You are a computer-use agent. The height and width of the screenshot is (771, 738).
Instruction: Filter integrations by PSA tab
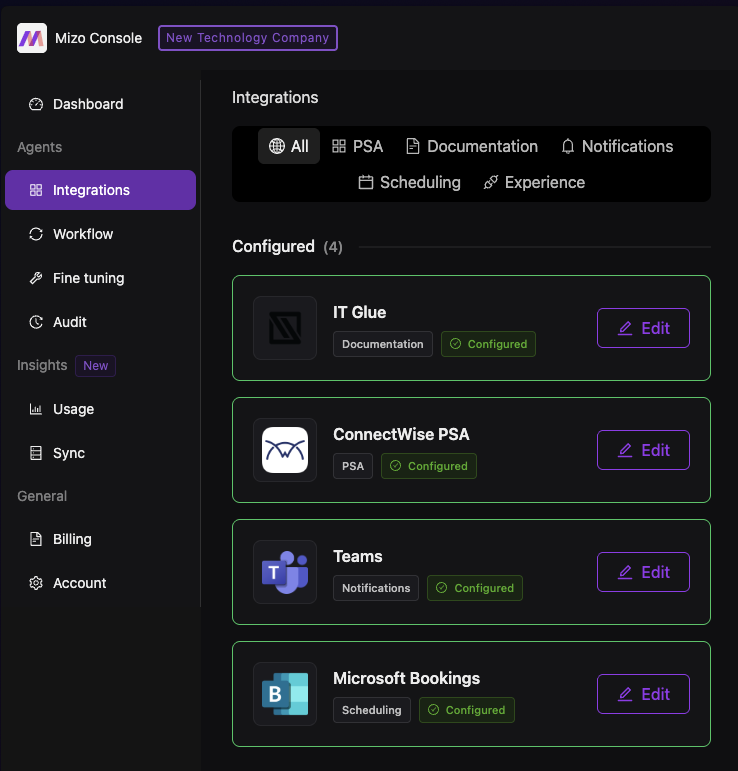coord(357,146)
